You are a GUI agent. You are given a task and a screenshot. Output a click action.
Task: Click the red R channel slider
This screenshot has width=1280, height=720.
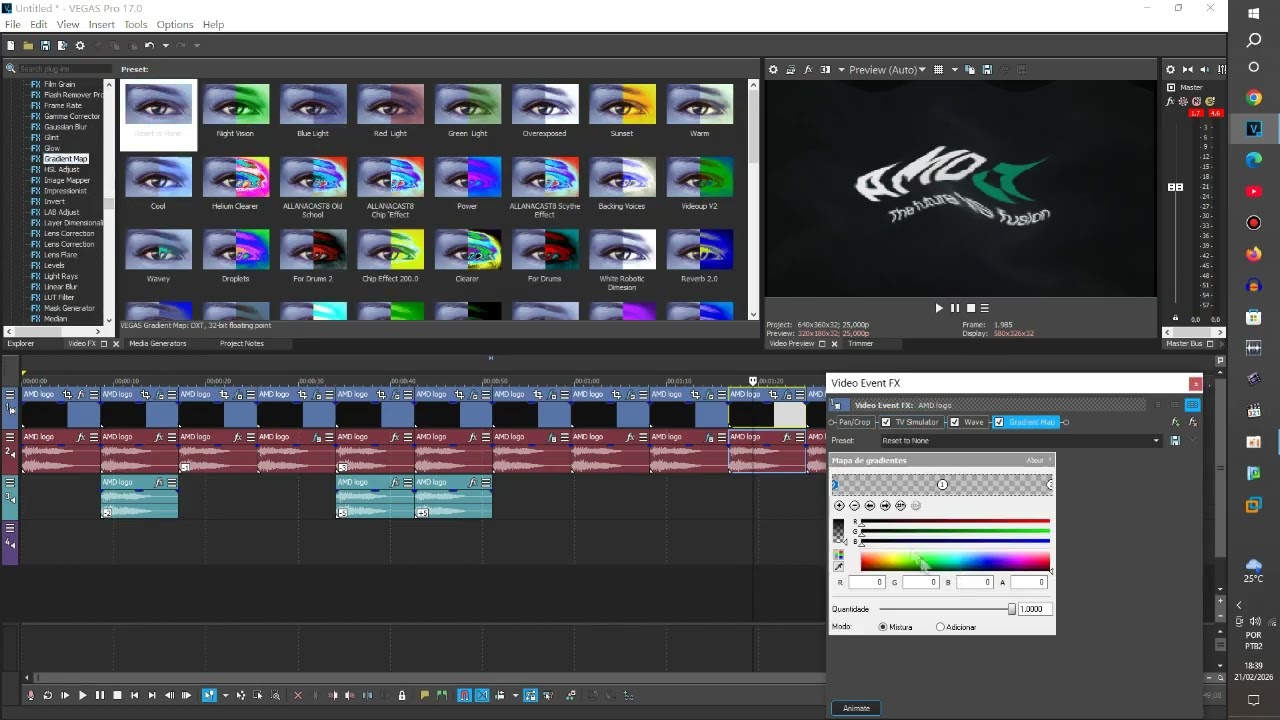(955, 522)
